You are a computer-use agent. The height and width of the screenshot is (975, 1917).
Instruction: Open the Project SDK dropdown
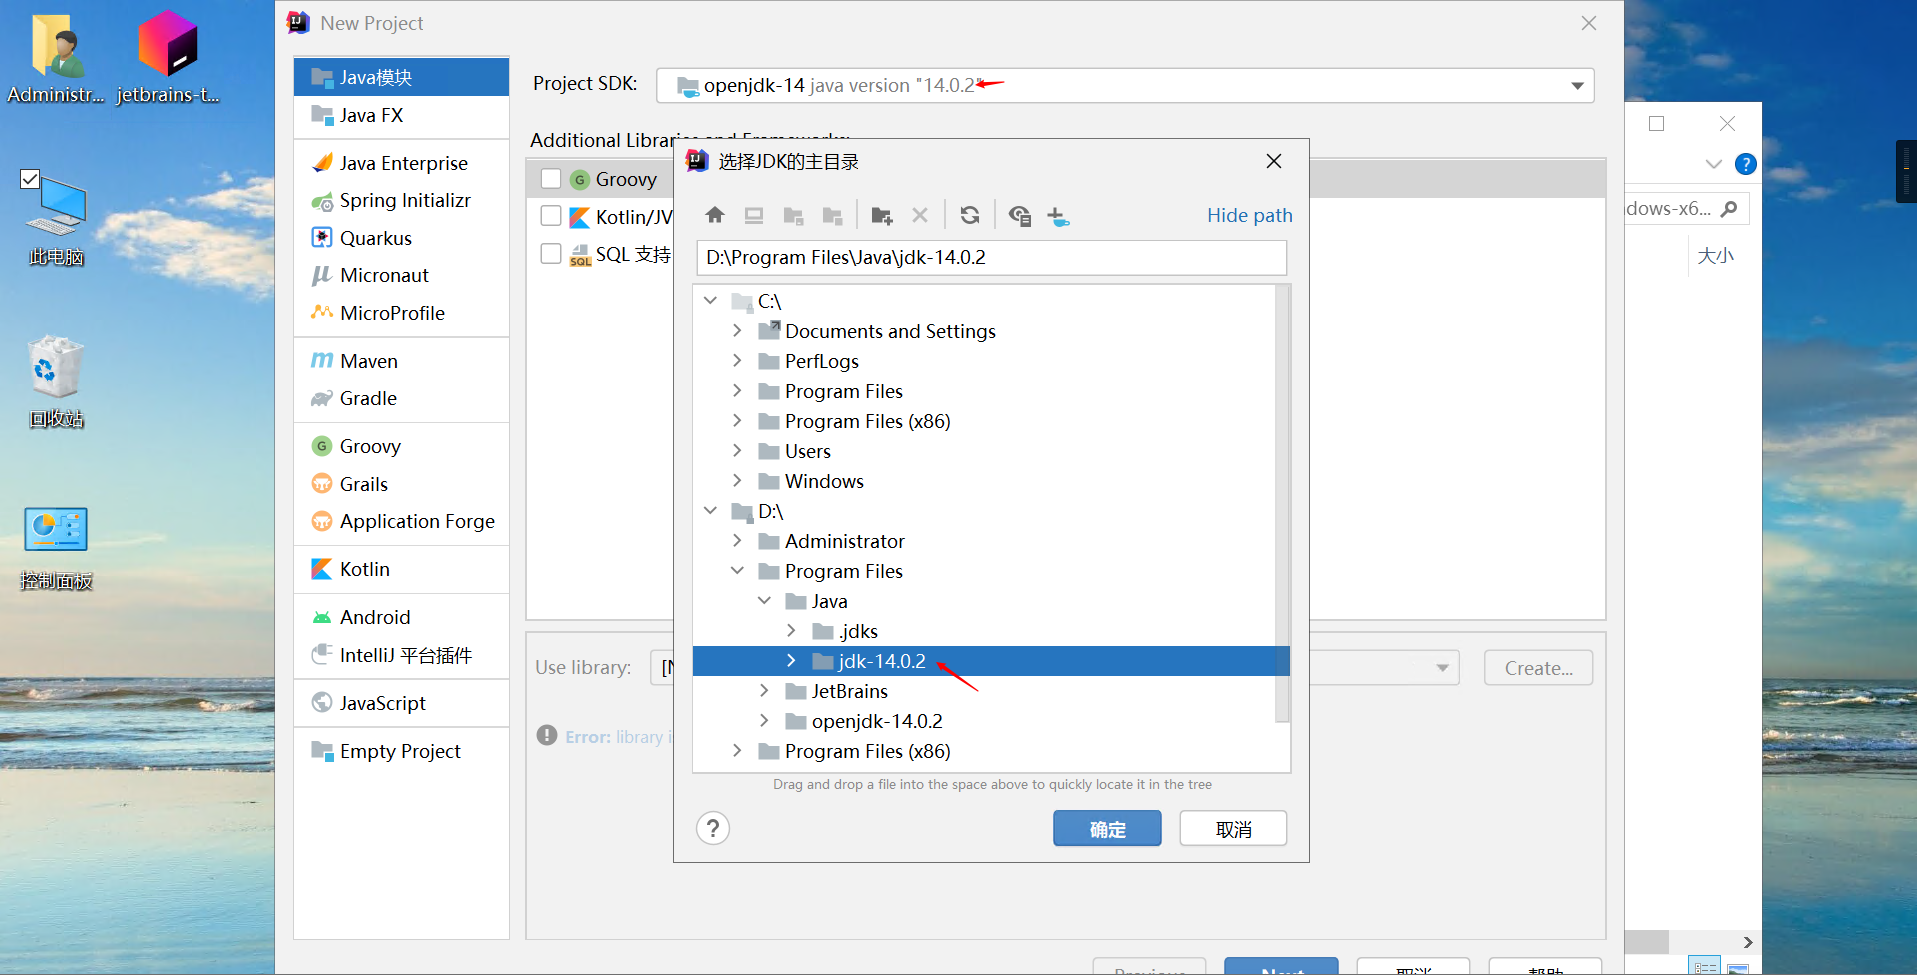coord(1577,86)
